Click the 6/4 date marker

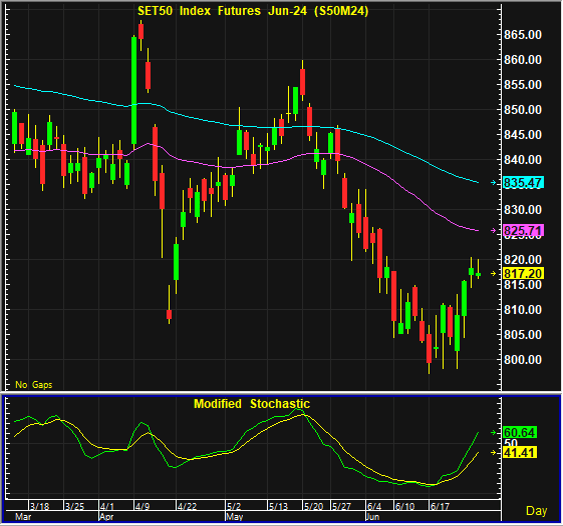click(374, 506)
